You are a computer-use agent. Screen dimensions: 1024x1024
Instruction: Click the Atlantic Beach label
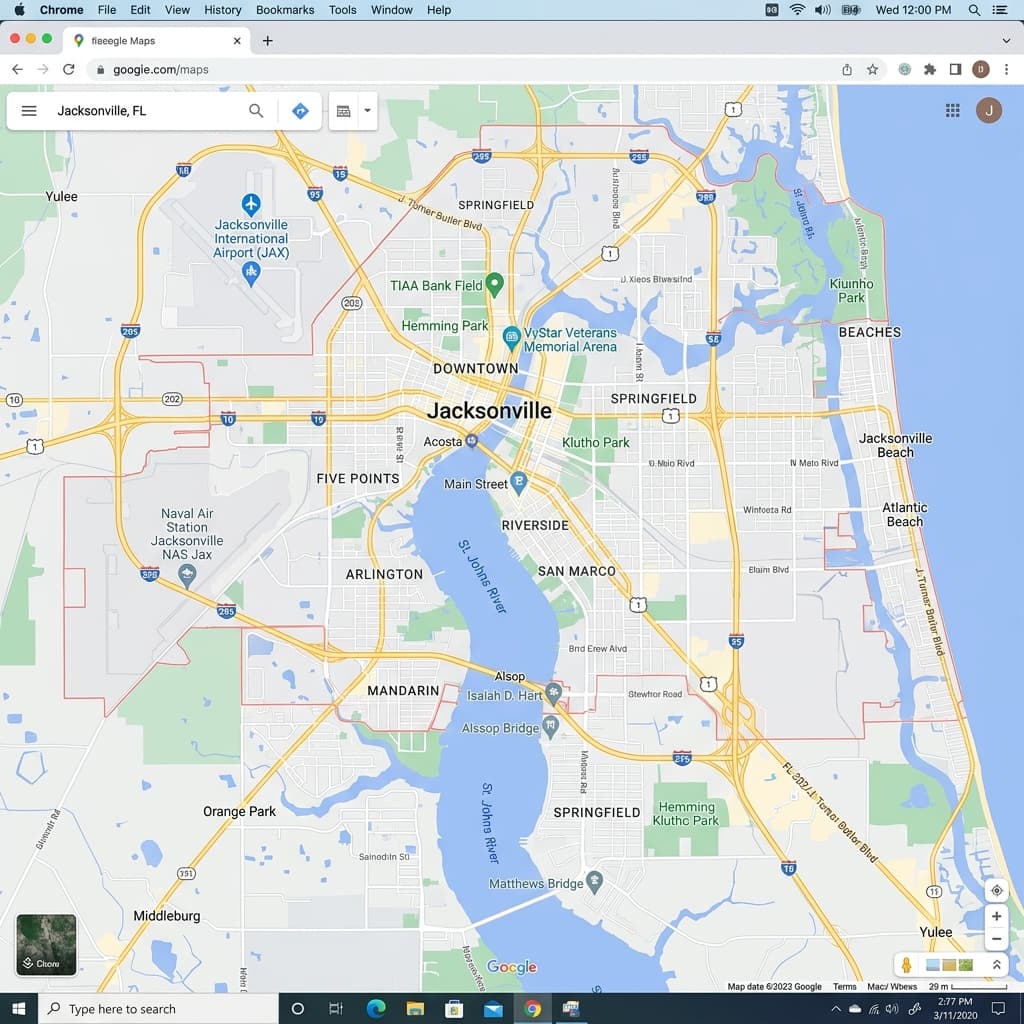pyautogui.click(x=904, y=515)
